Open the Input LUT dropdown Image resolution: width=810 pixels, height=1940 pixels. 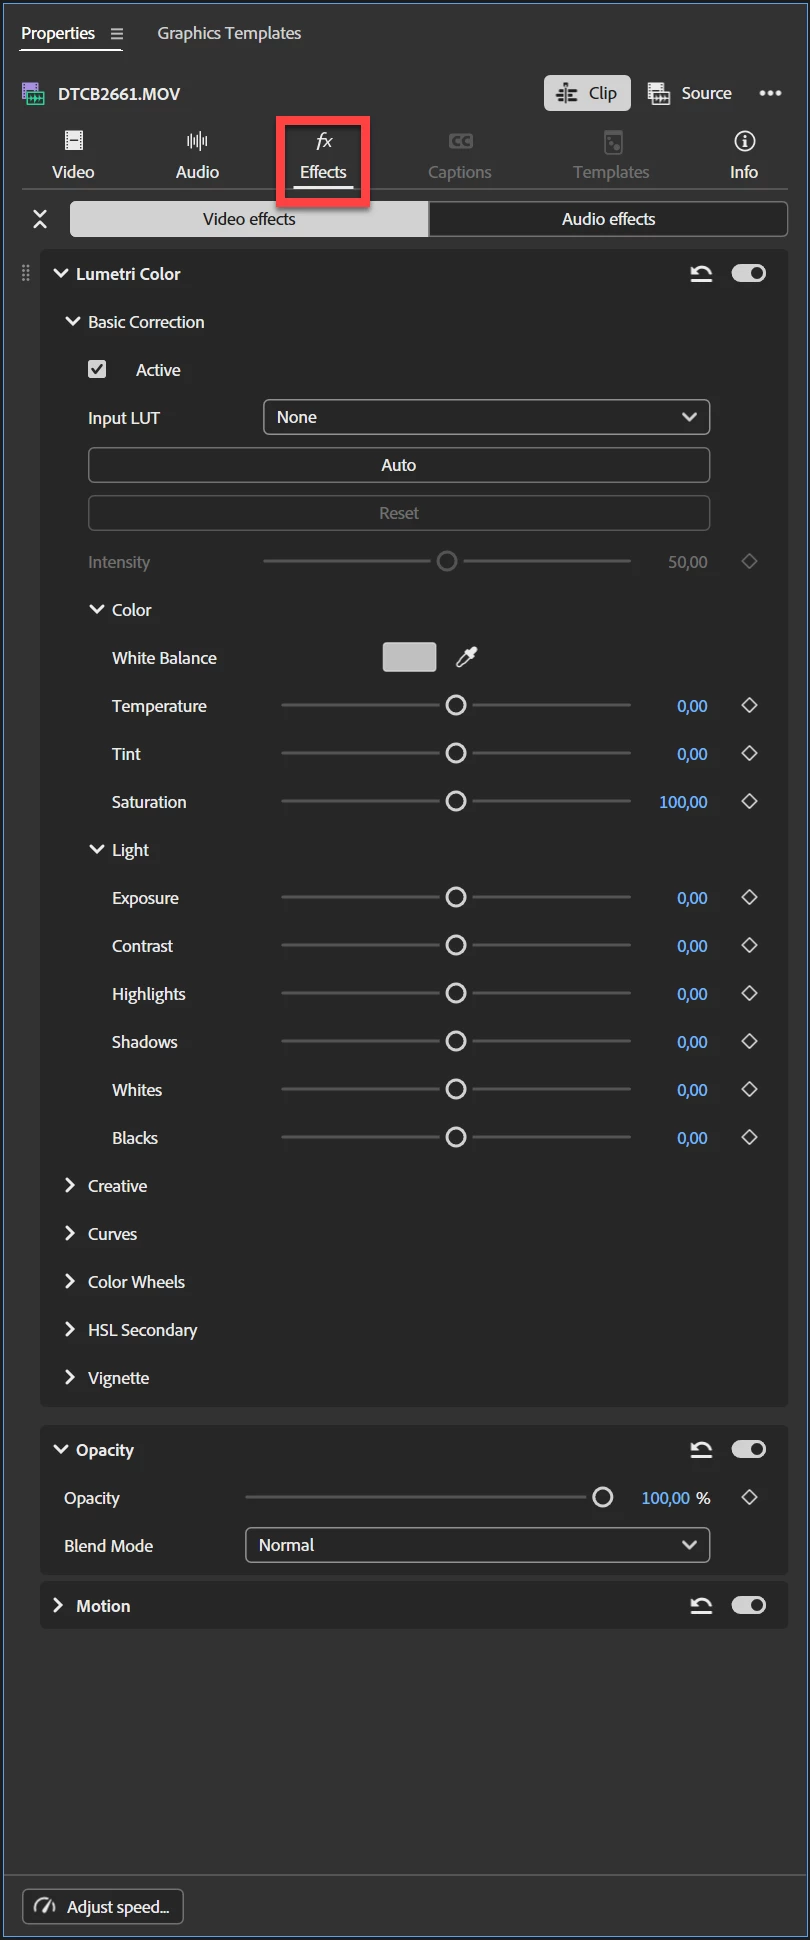click(486, 417)
